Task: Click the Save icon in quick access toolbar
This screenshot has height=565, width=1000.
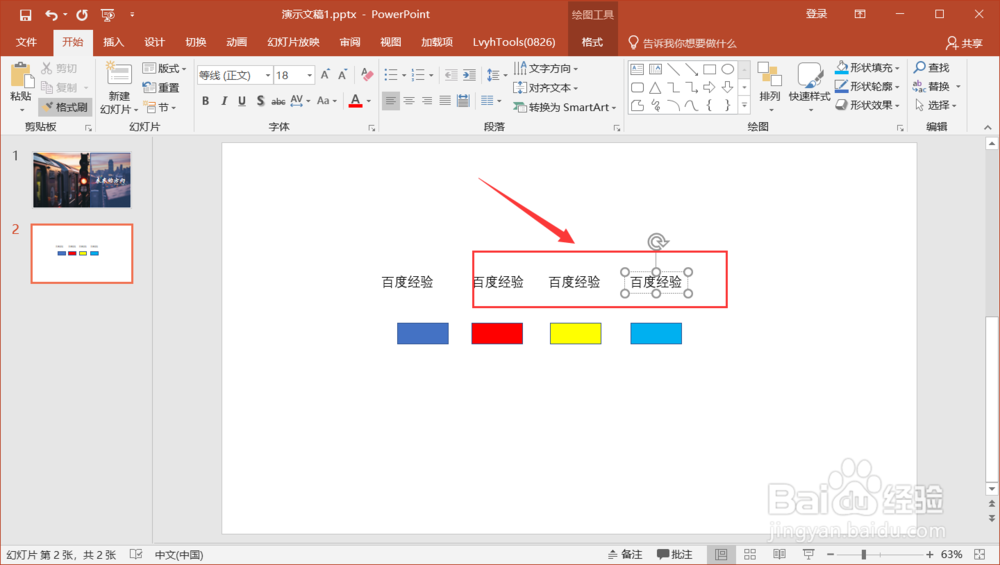Action: tap(25, 15)
